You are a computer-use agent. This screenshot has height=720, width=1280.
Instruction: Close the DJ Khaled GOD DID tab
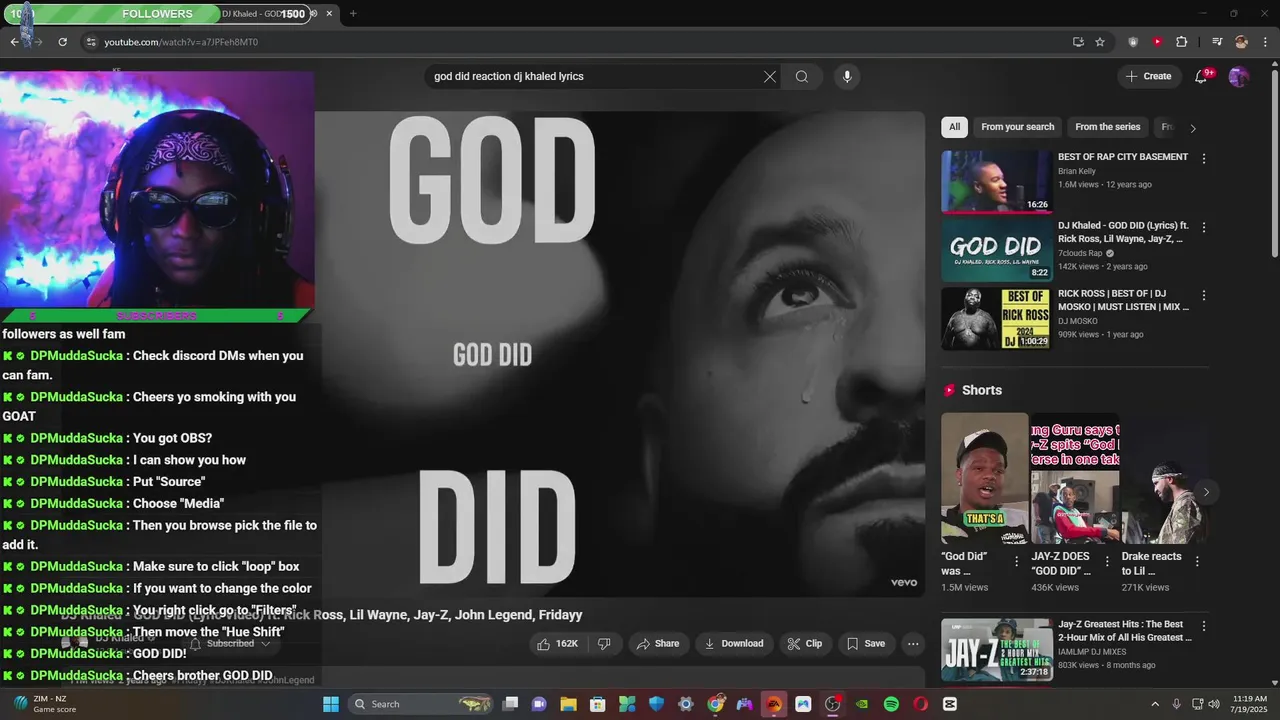[x=329, y=14]
